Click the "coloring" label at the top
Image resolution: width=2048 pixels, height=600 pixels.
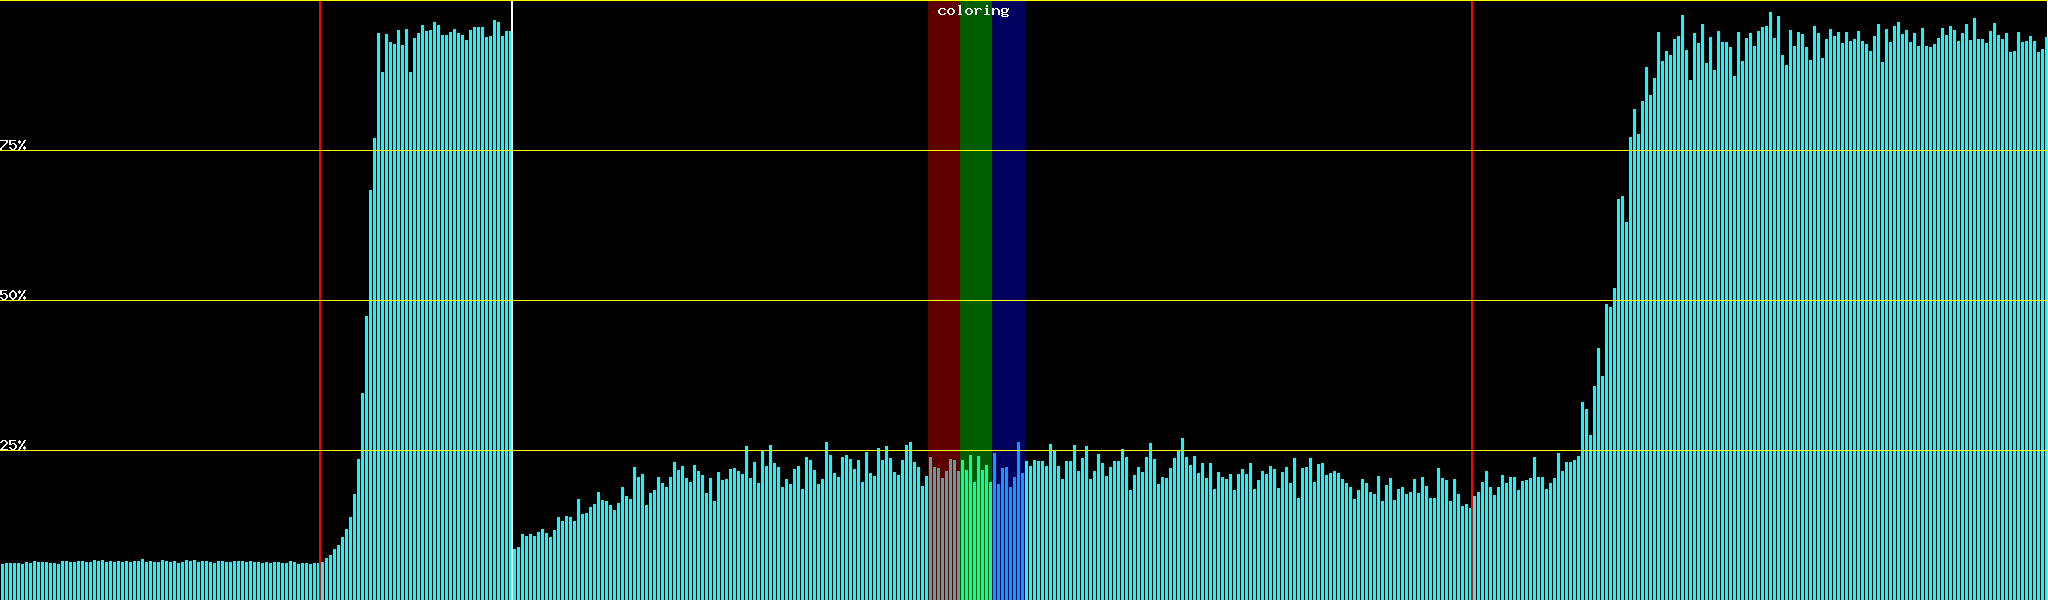[x=973, y=11]
